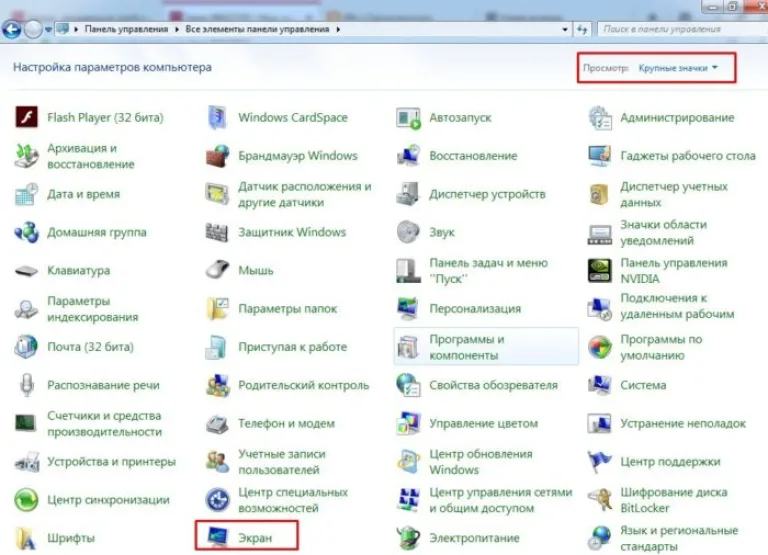Focus the Поиск в панели управления field
Viewport: 768px width, 555px height.
click(x=683, y=29)
